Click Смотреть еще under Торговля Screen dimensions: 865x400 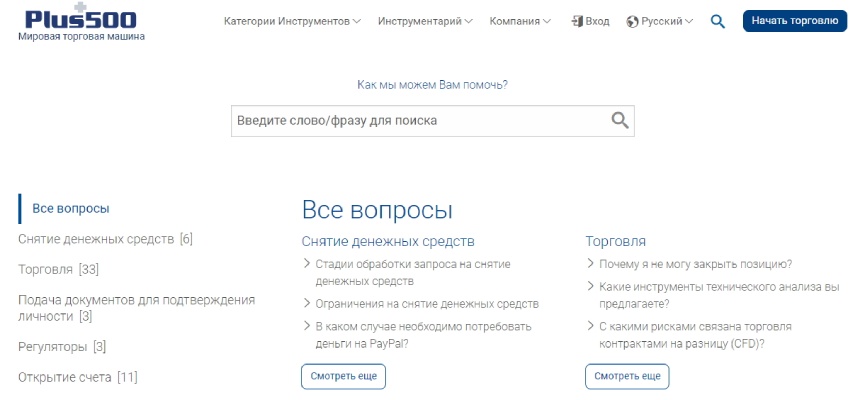[627, 376]
